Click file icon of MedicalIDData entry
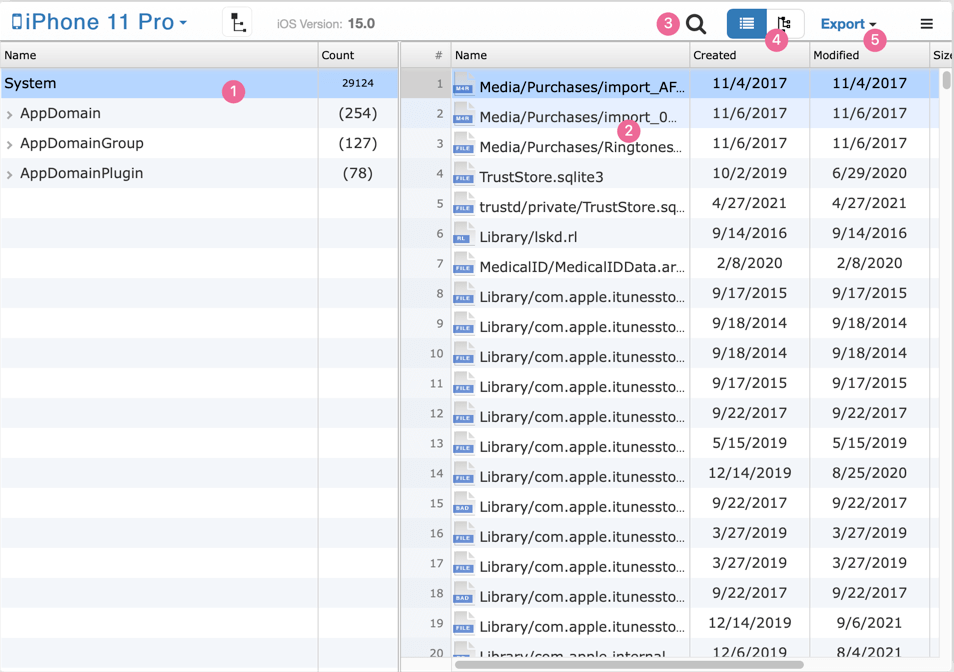This screenshot has height=672, width=954. (464, 263)
